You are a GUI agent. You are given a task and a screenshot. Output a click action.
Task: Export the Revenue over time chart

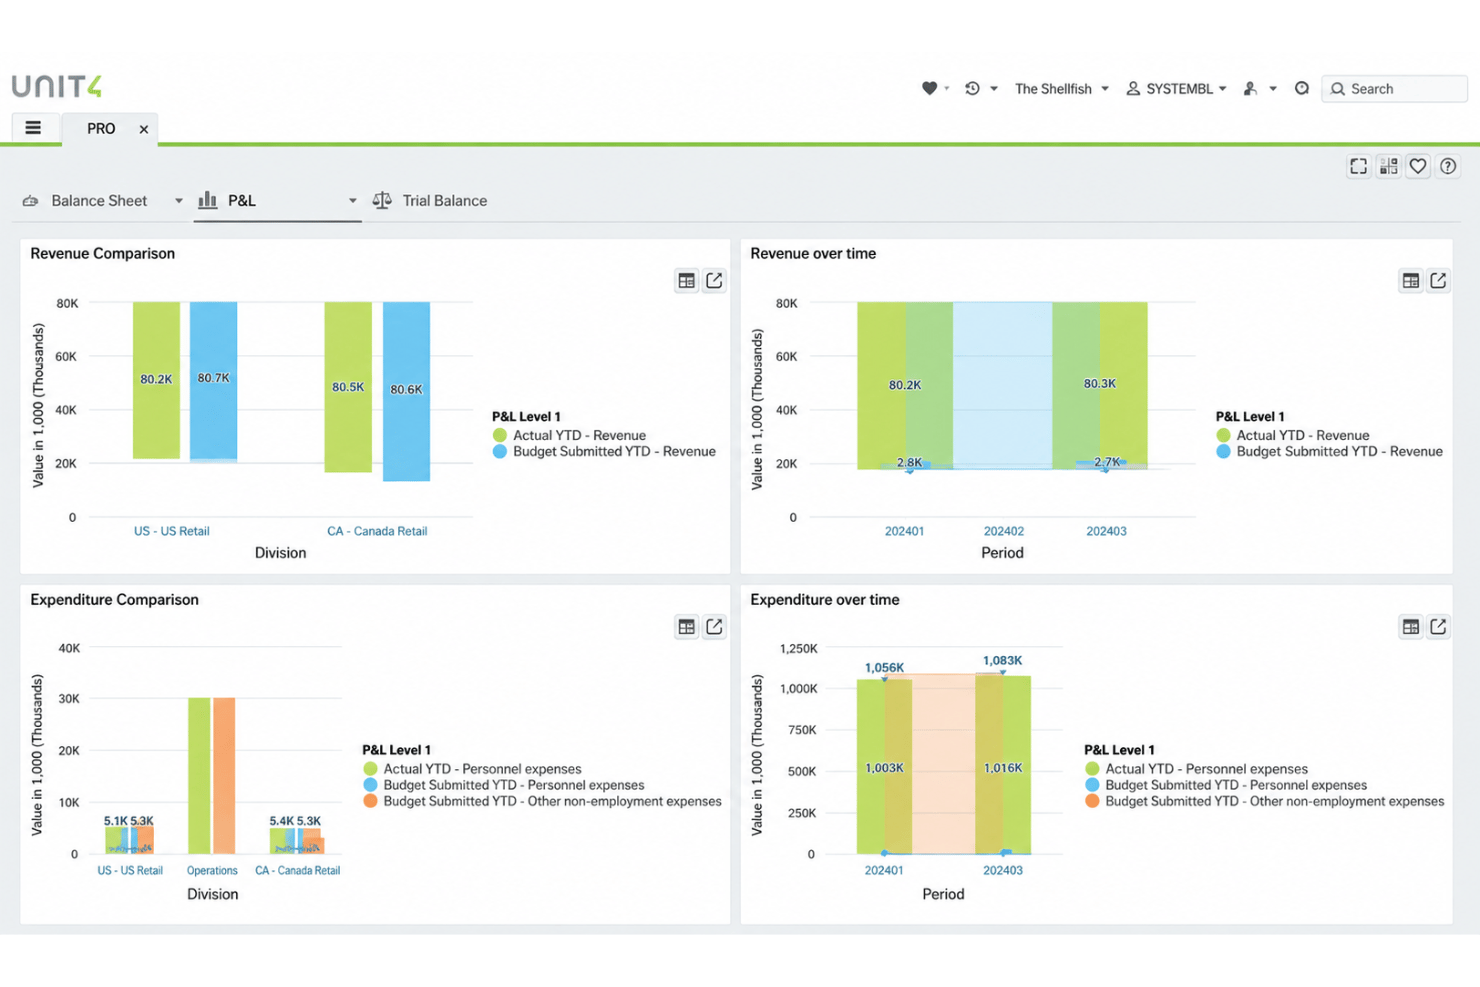click(1438, 281)
